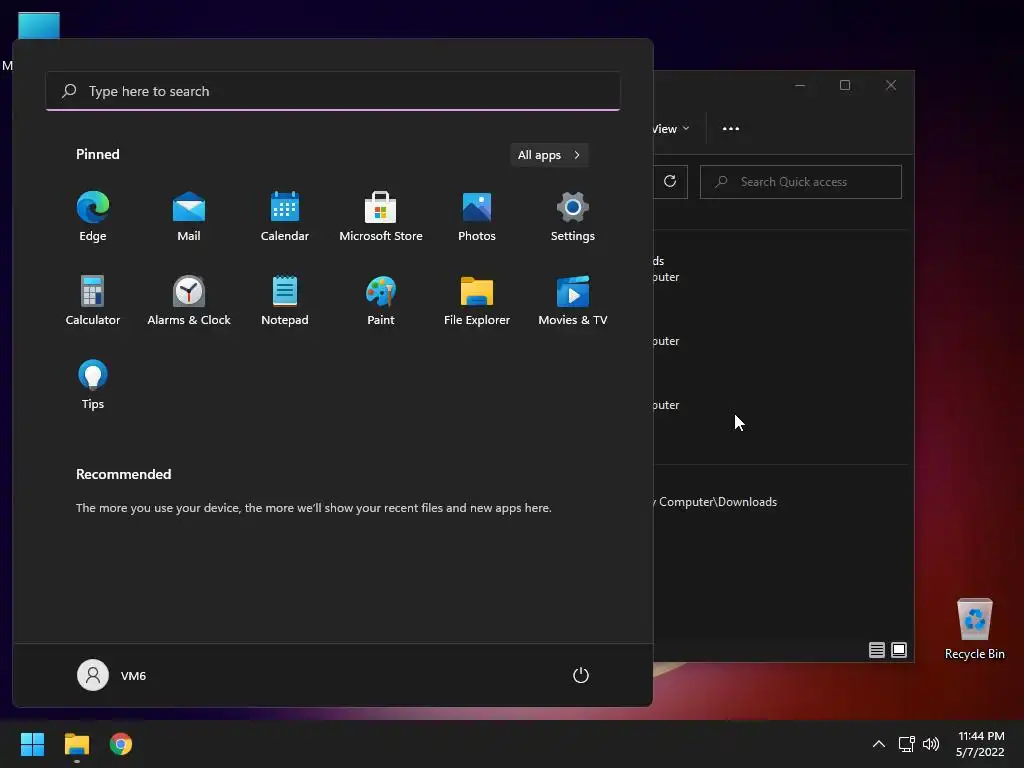The image size is (1024, 768).
Task: Open the clock and date flyout
Action: coord(980,744)
